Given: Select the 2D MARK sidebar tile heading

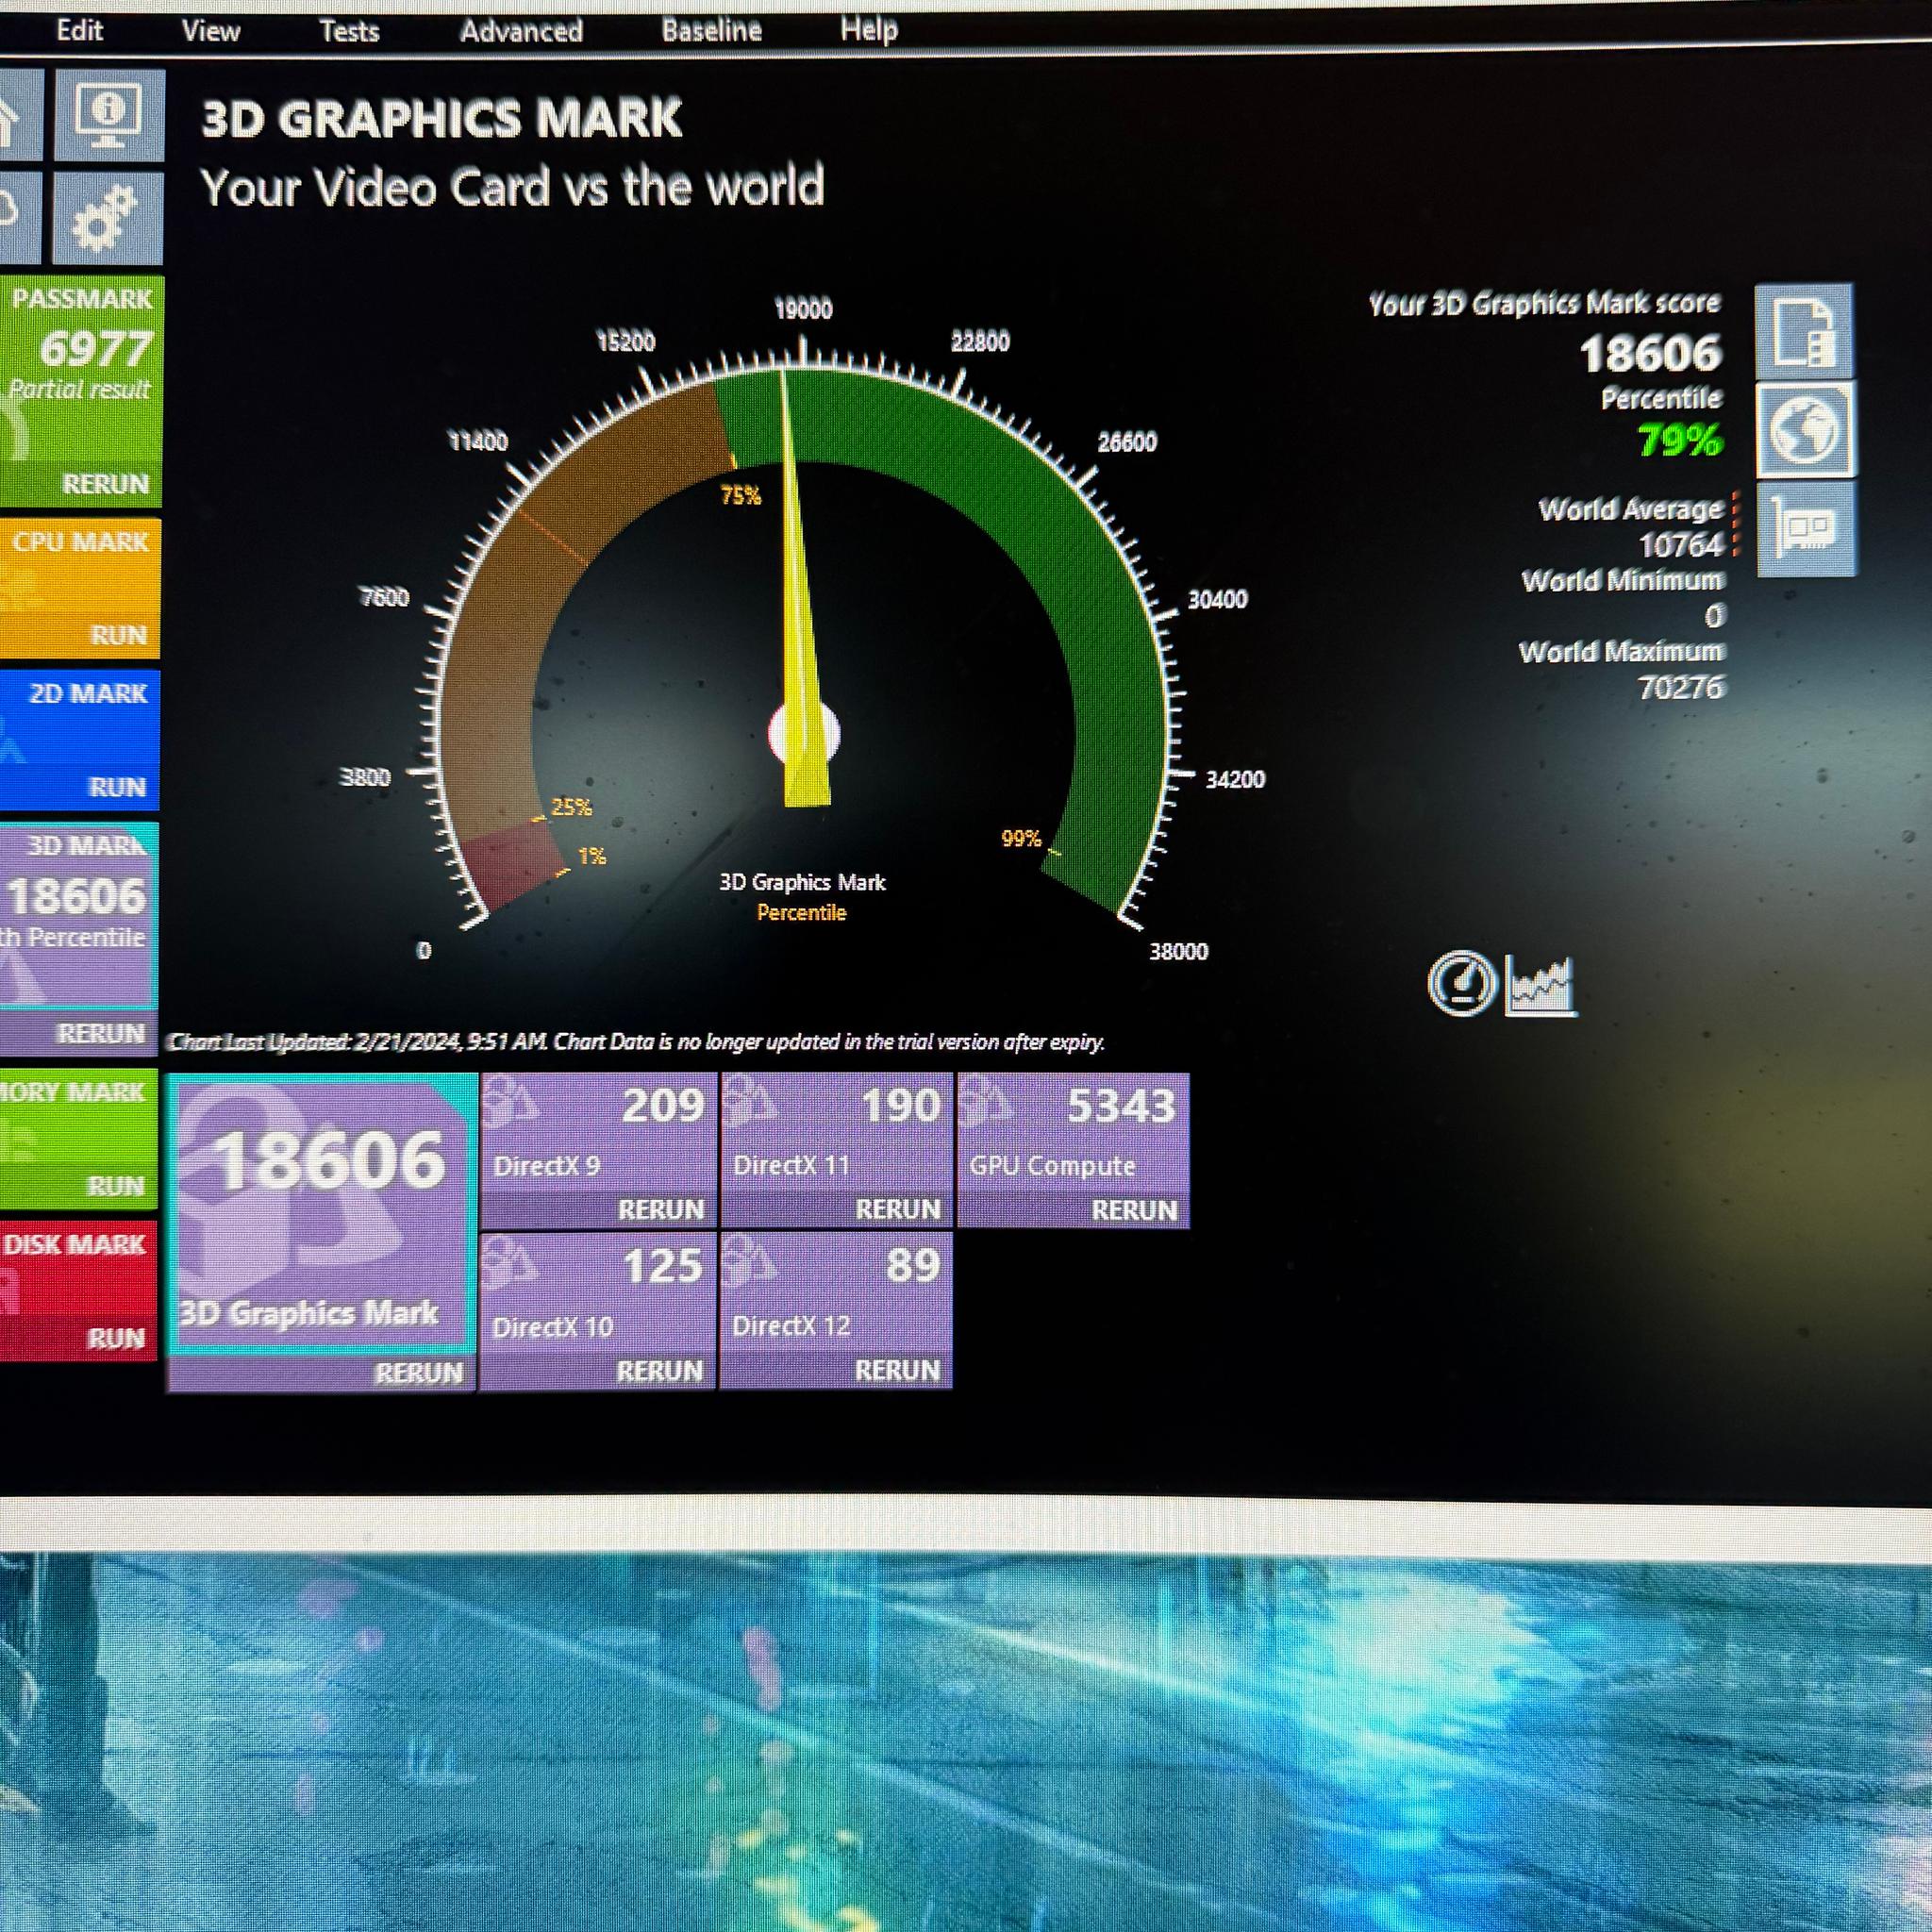Looking at the screenshot, I should coord(88,693).
